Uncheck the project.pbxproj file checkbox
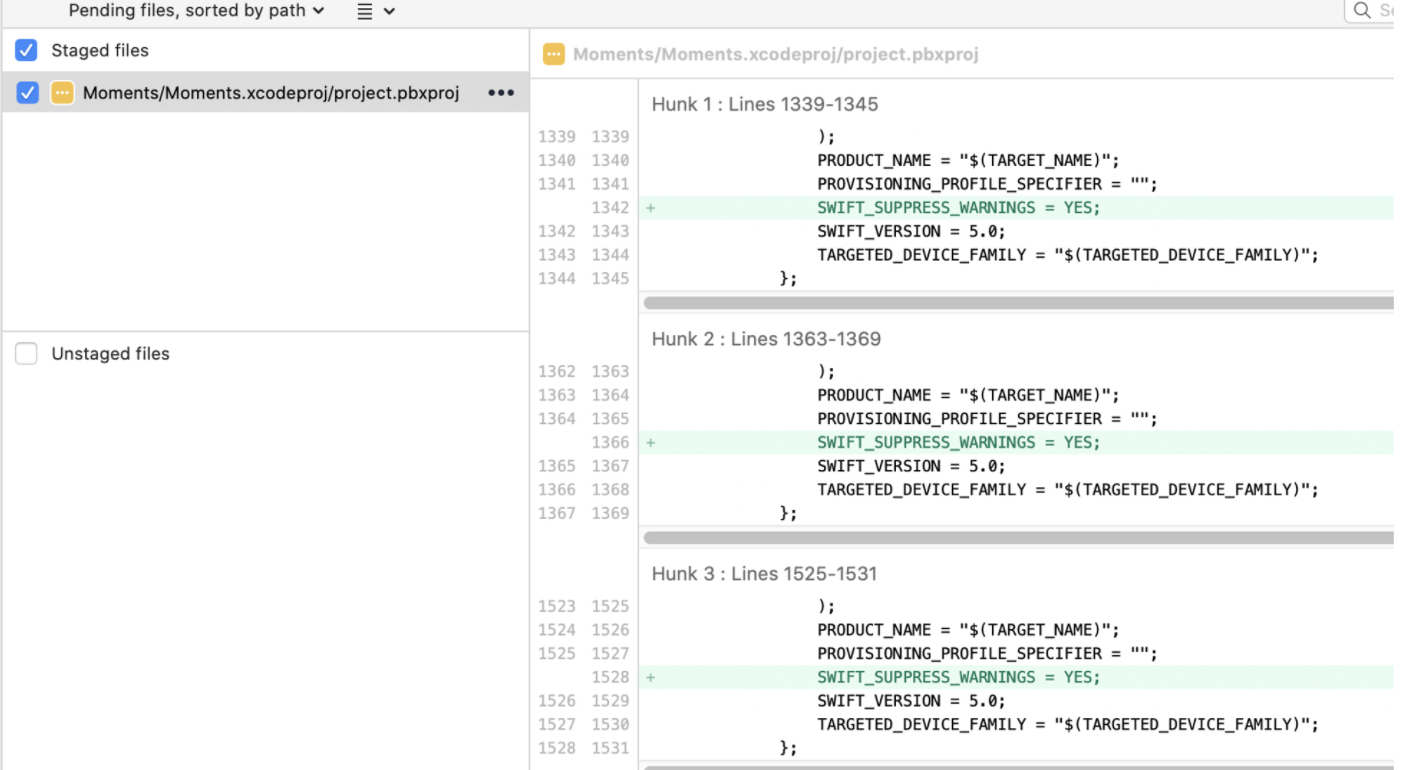Screen dimensions: 1406x770 [28, 93]
